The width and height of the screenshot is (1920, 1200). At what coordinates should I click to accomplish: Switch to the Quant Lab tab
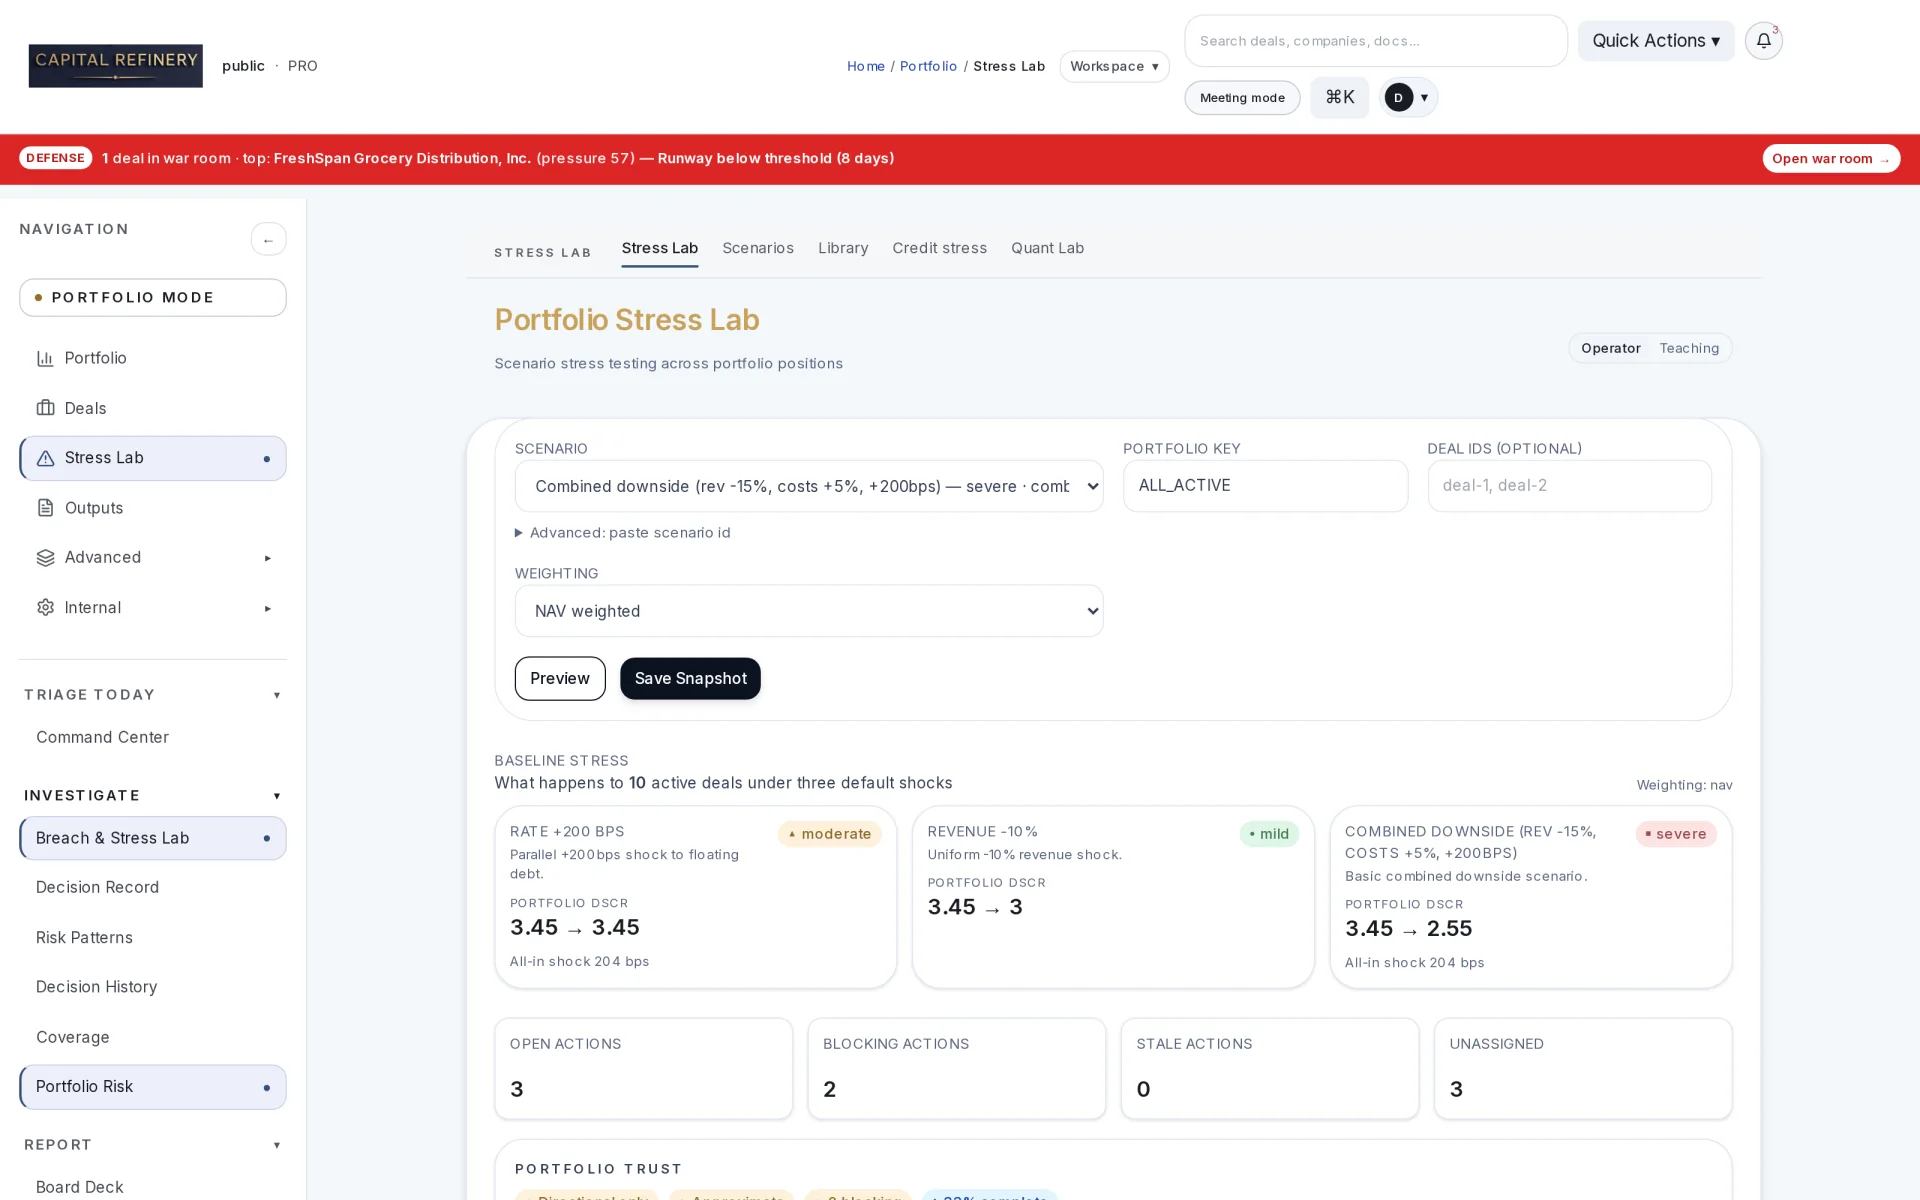coord(1047,248)
